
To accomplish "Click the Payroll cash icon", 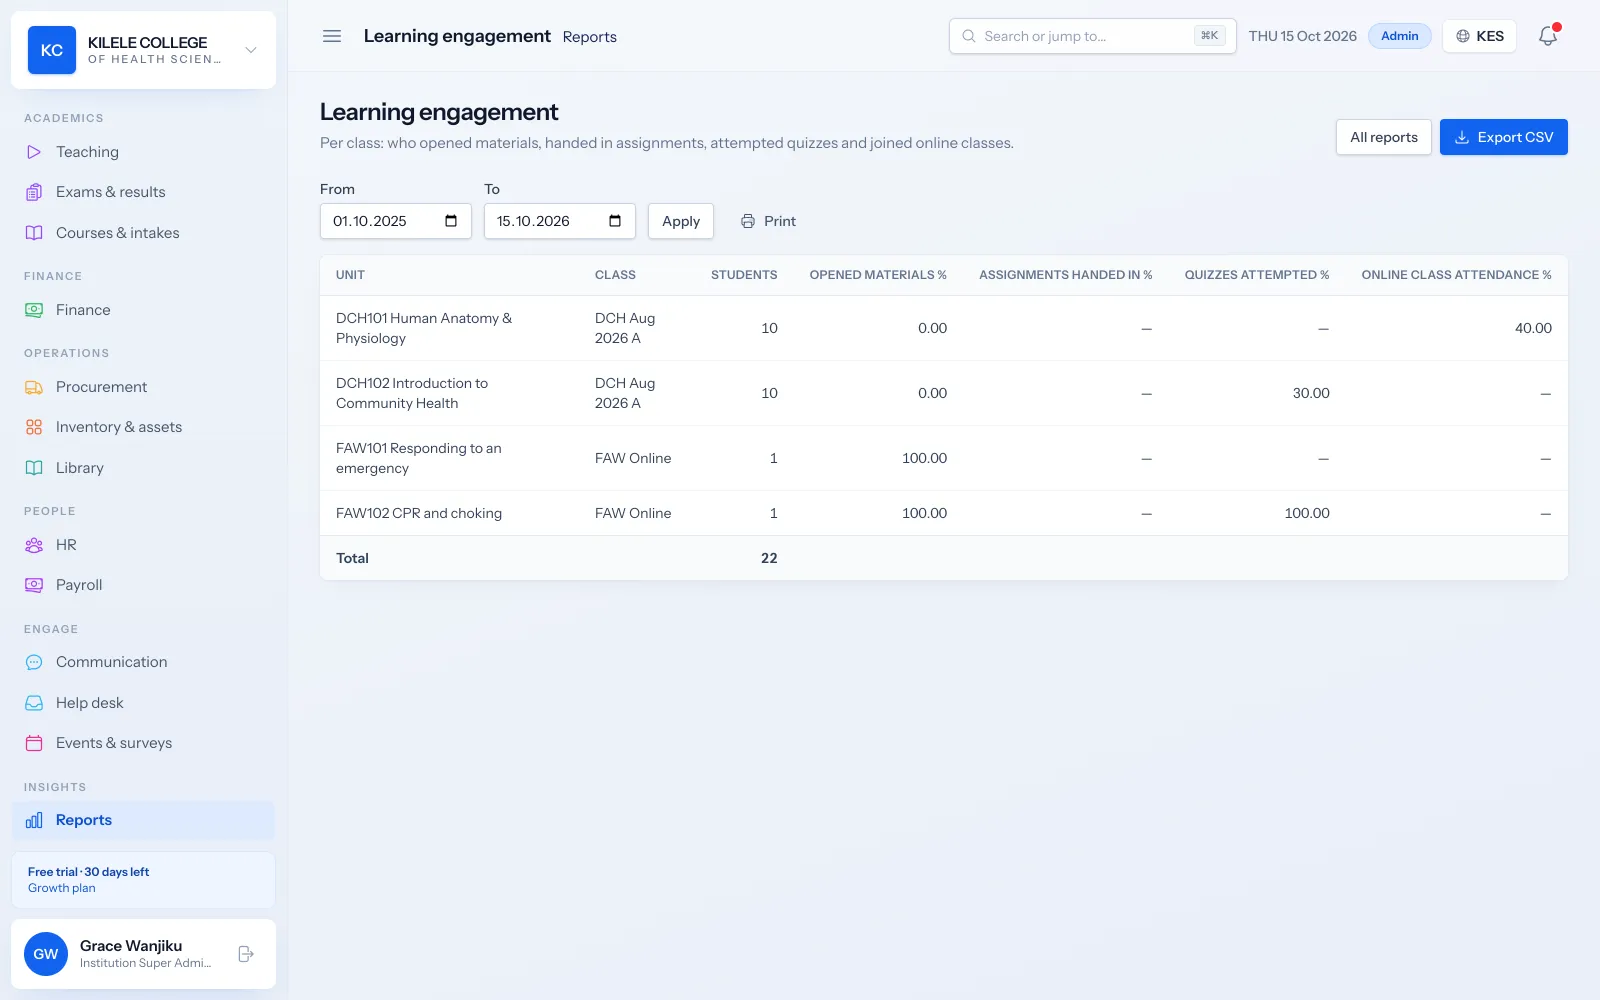I will [34, 585].
